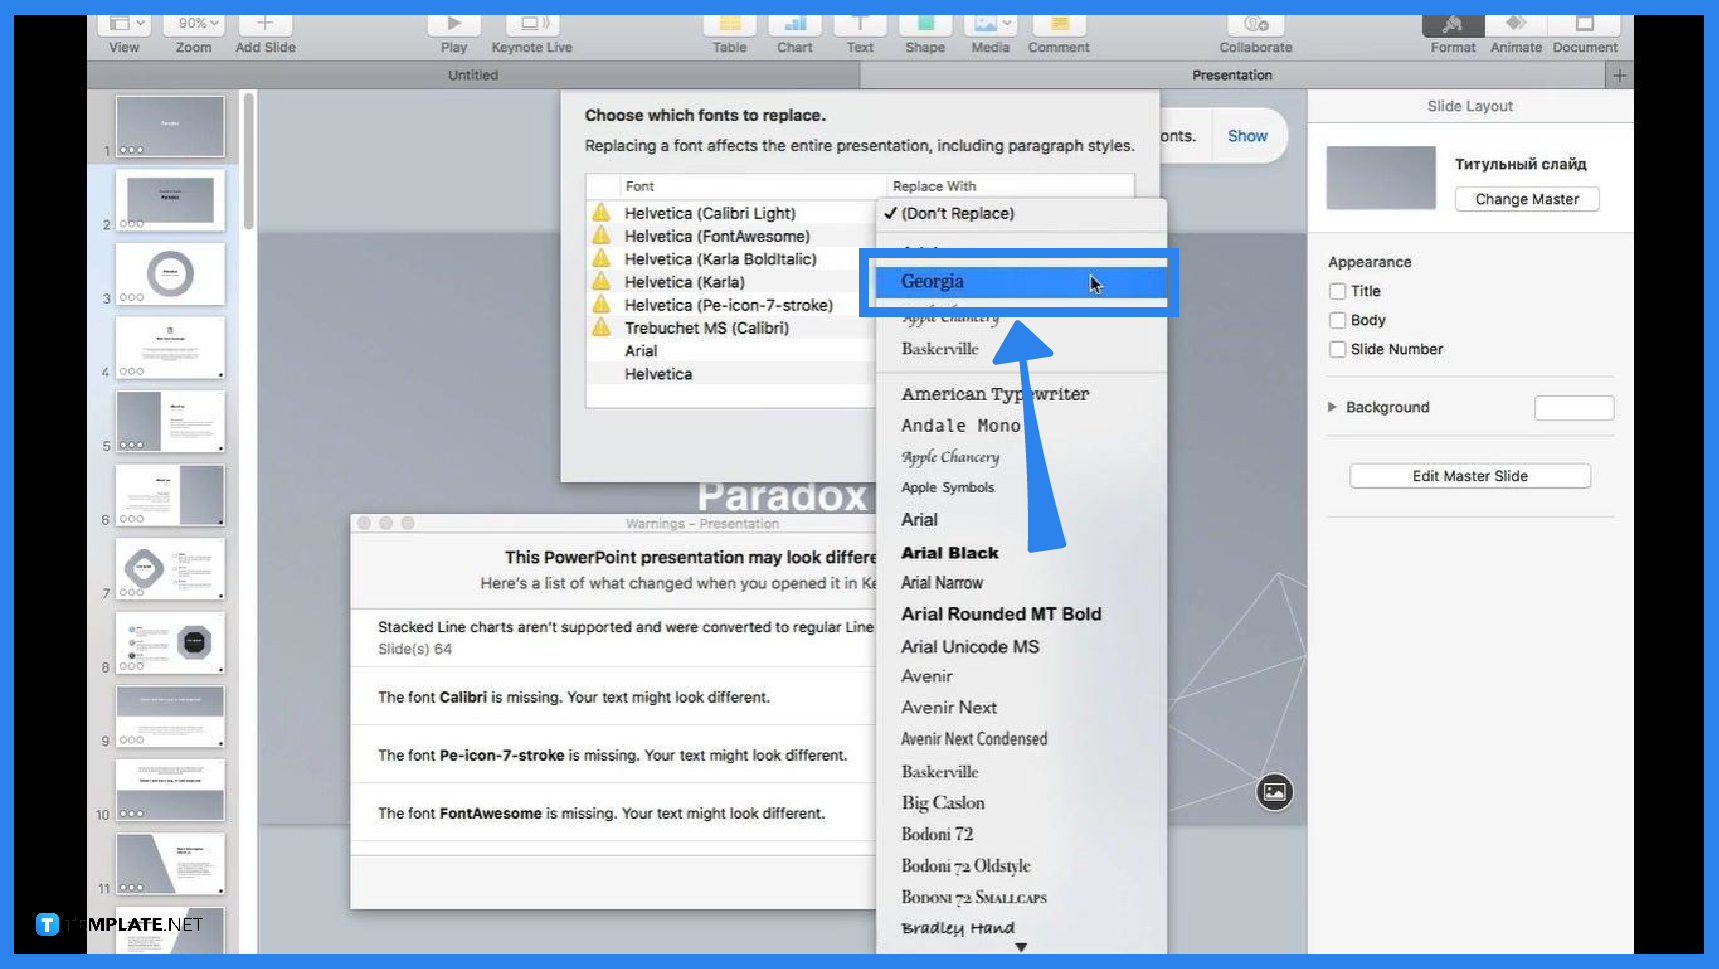Select slide 10 thumbnail
This screenshot has height=969, width=1719.
tap(170, 790)
